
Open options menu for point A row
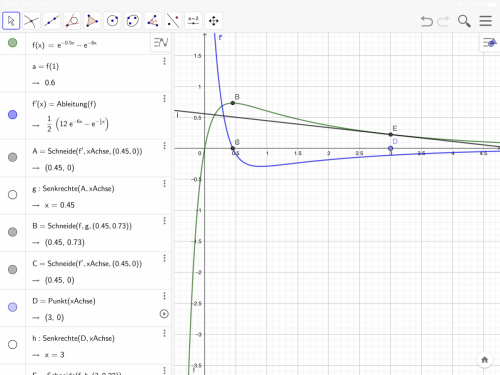[x=164, y=146]
